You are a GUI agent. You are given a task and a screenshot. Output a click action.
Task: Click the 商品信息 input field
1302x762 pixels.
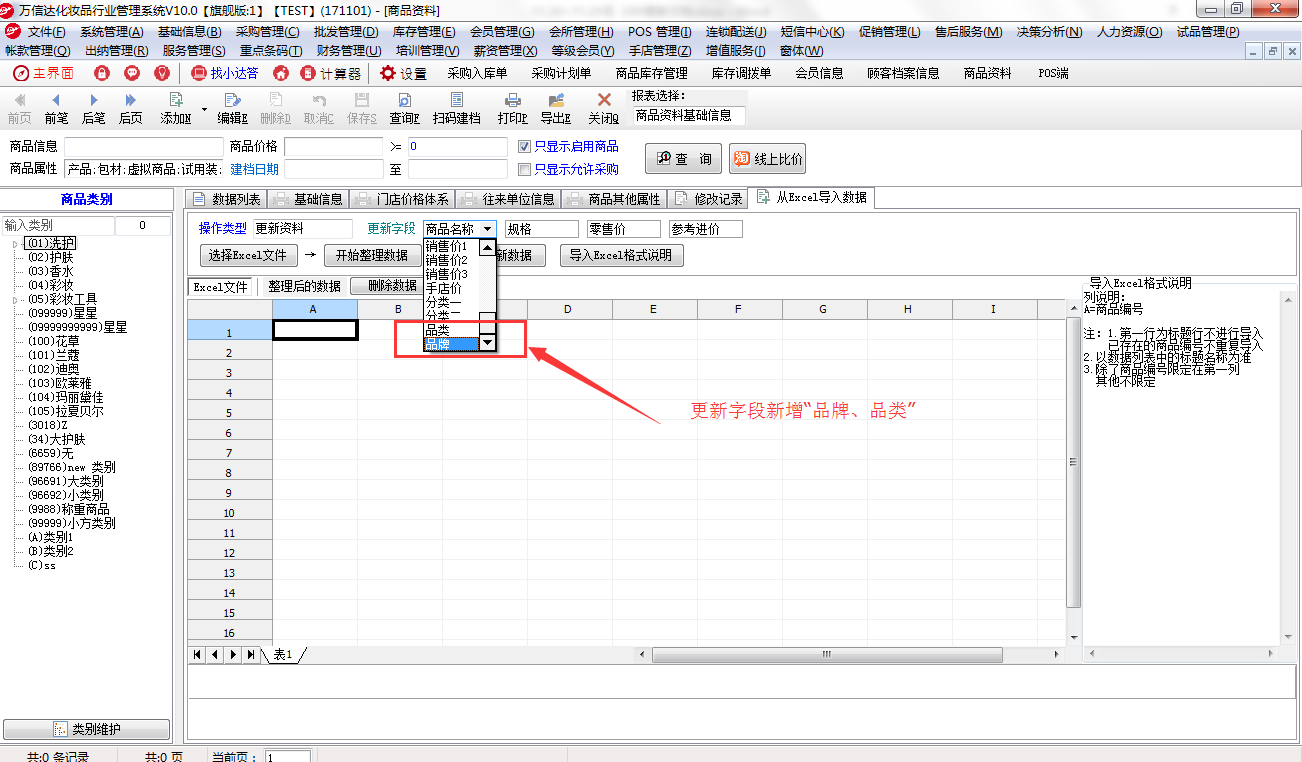[x=142, y=147]
